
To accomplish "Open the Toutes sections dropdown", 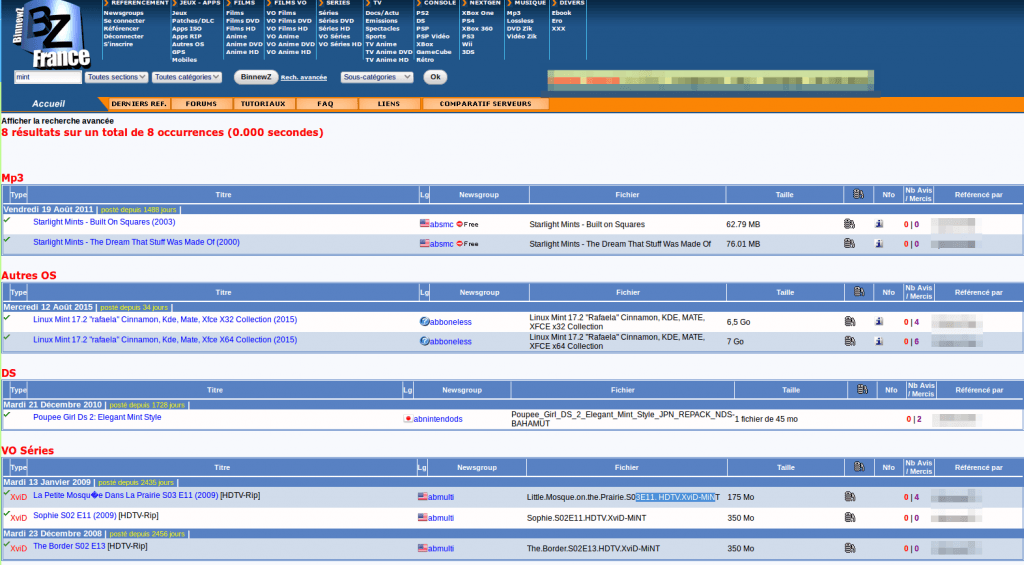I will [x=116, y=77].
